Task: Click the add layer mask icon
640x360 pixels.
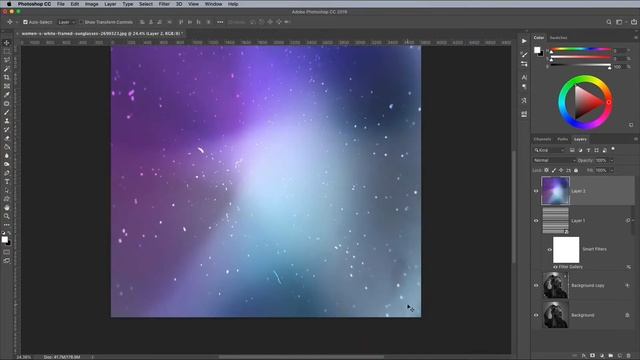Action: (593, 356)
